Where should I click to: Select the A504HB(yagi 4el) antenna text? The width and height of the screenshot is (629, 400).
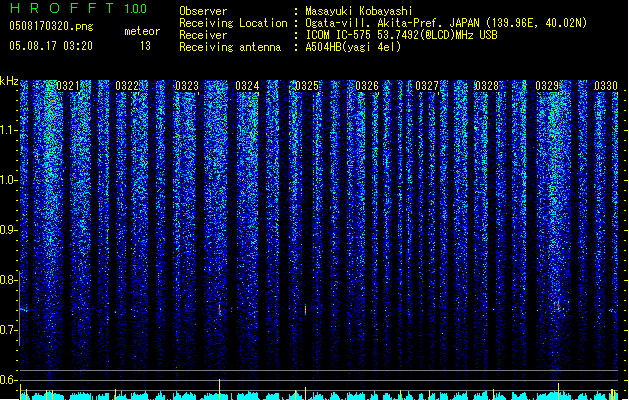(x=353, y=47)
